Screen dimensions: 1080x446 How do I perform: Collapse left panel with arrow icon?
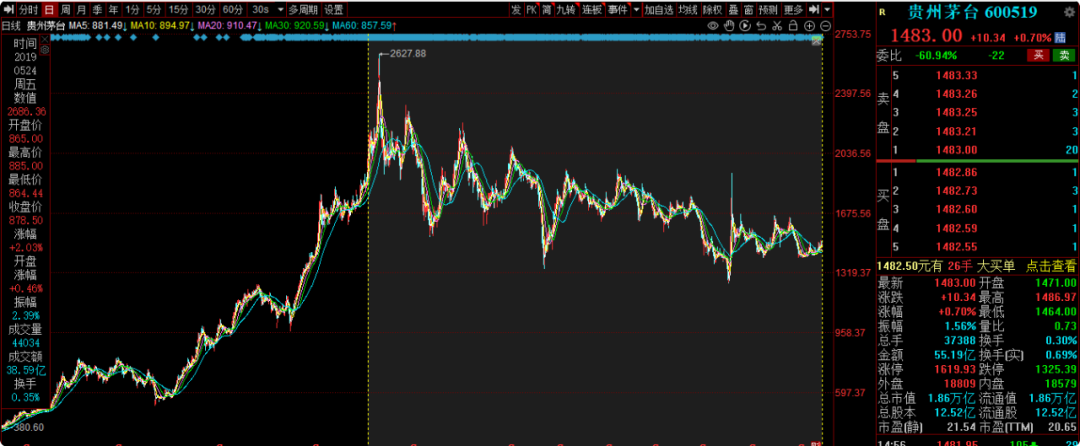[7, 9]
